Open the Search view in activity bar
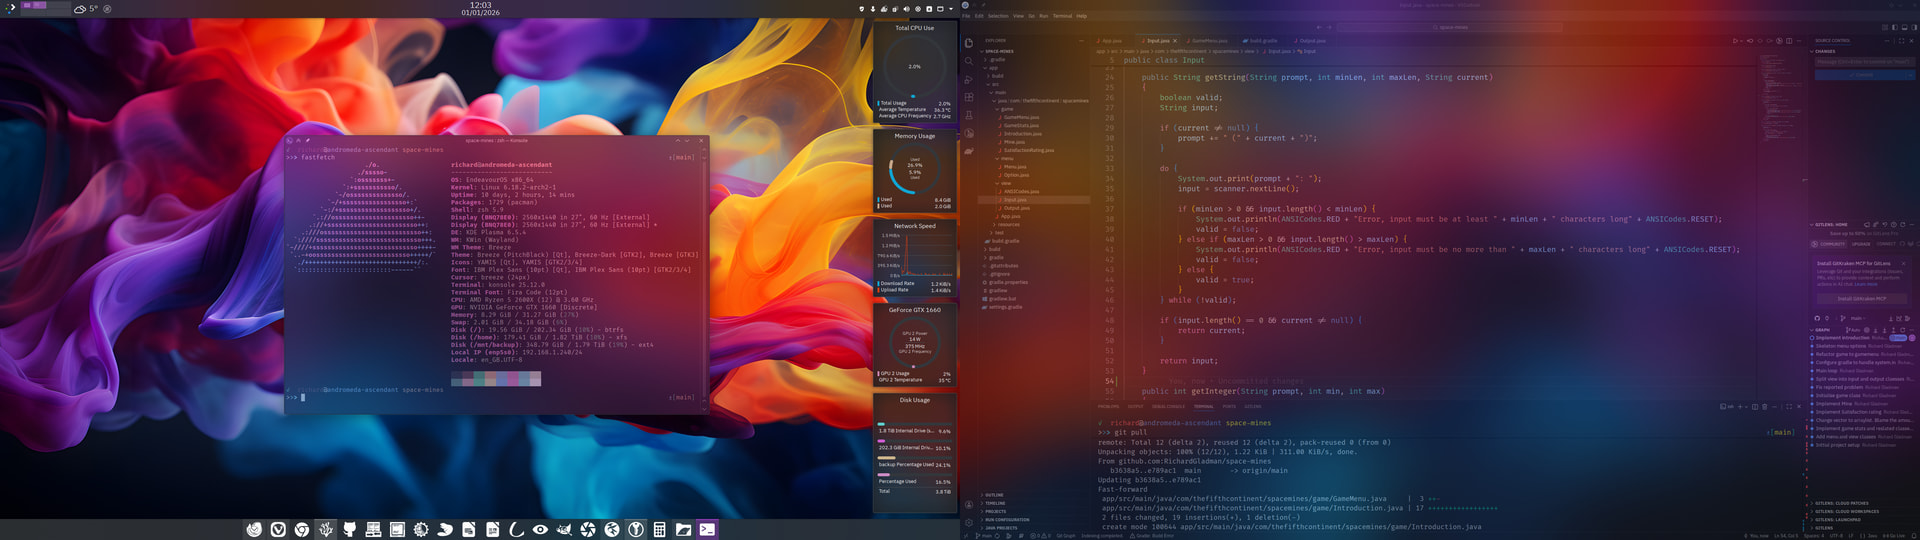This screenshot has height=540, width=1920. [968, 61]
